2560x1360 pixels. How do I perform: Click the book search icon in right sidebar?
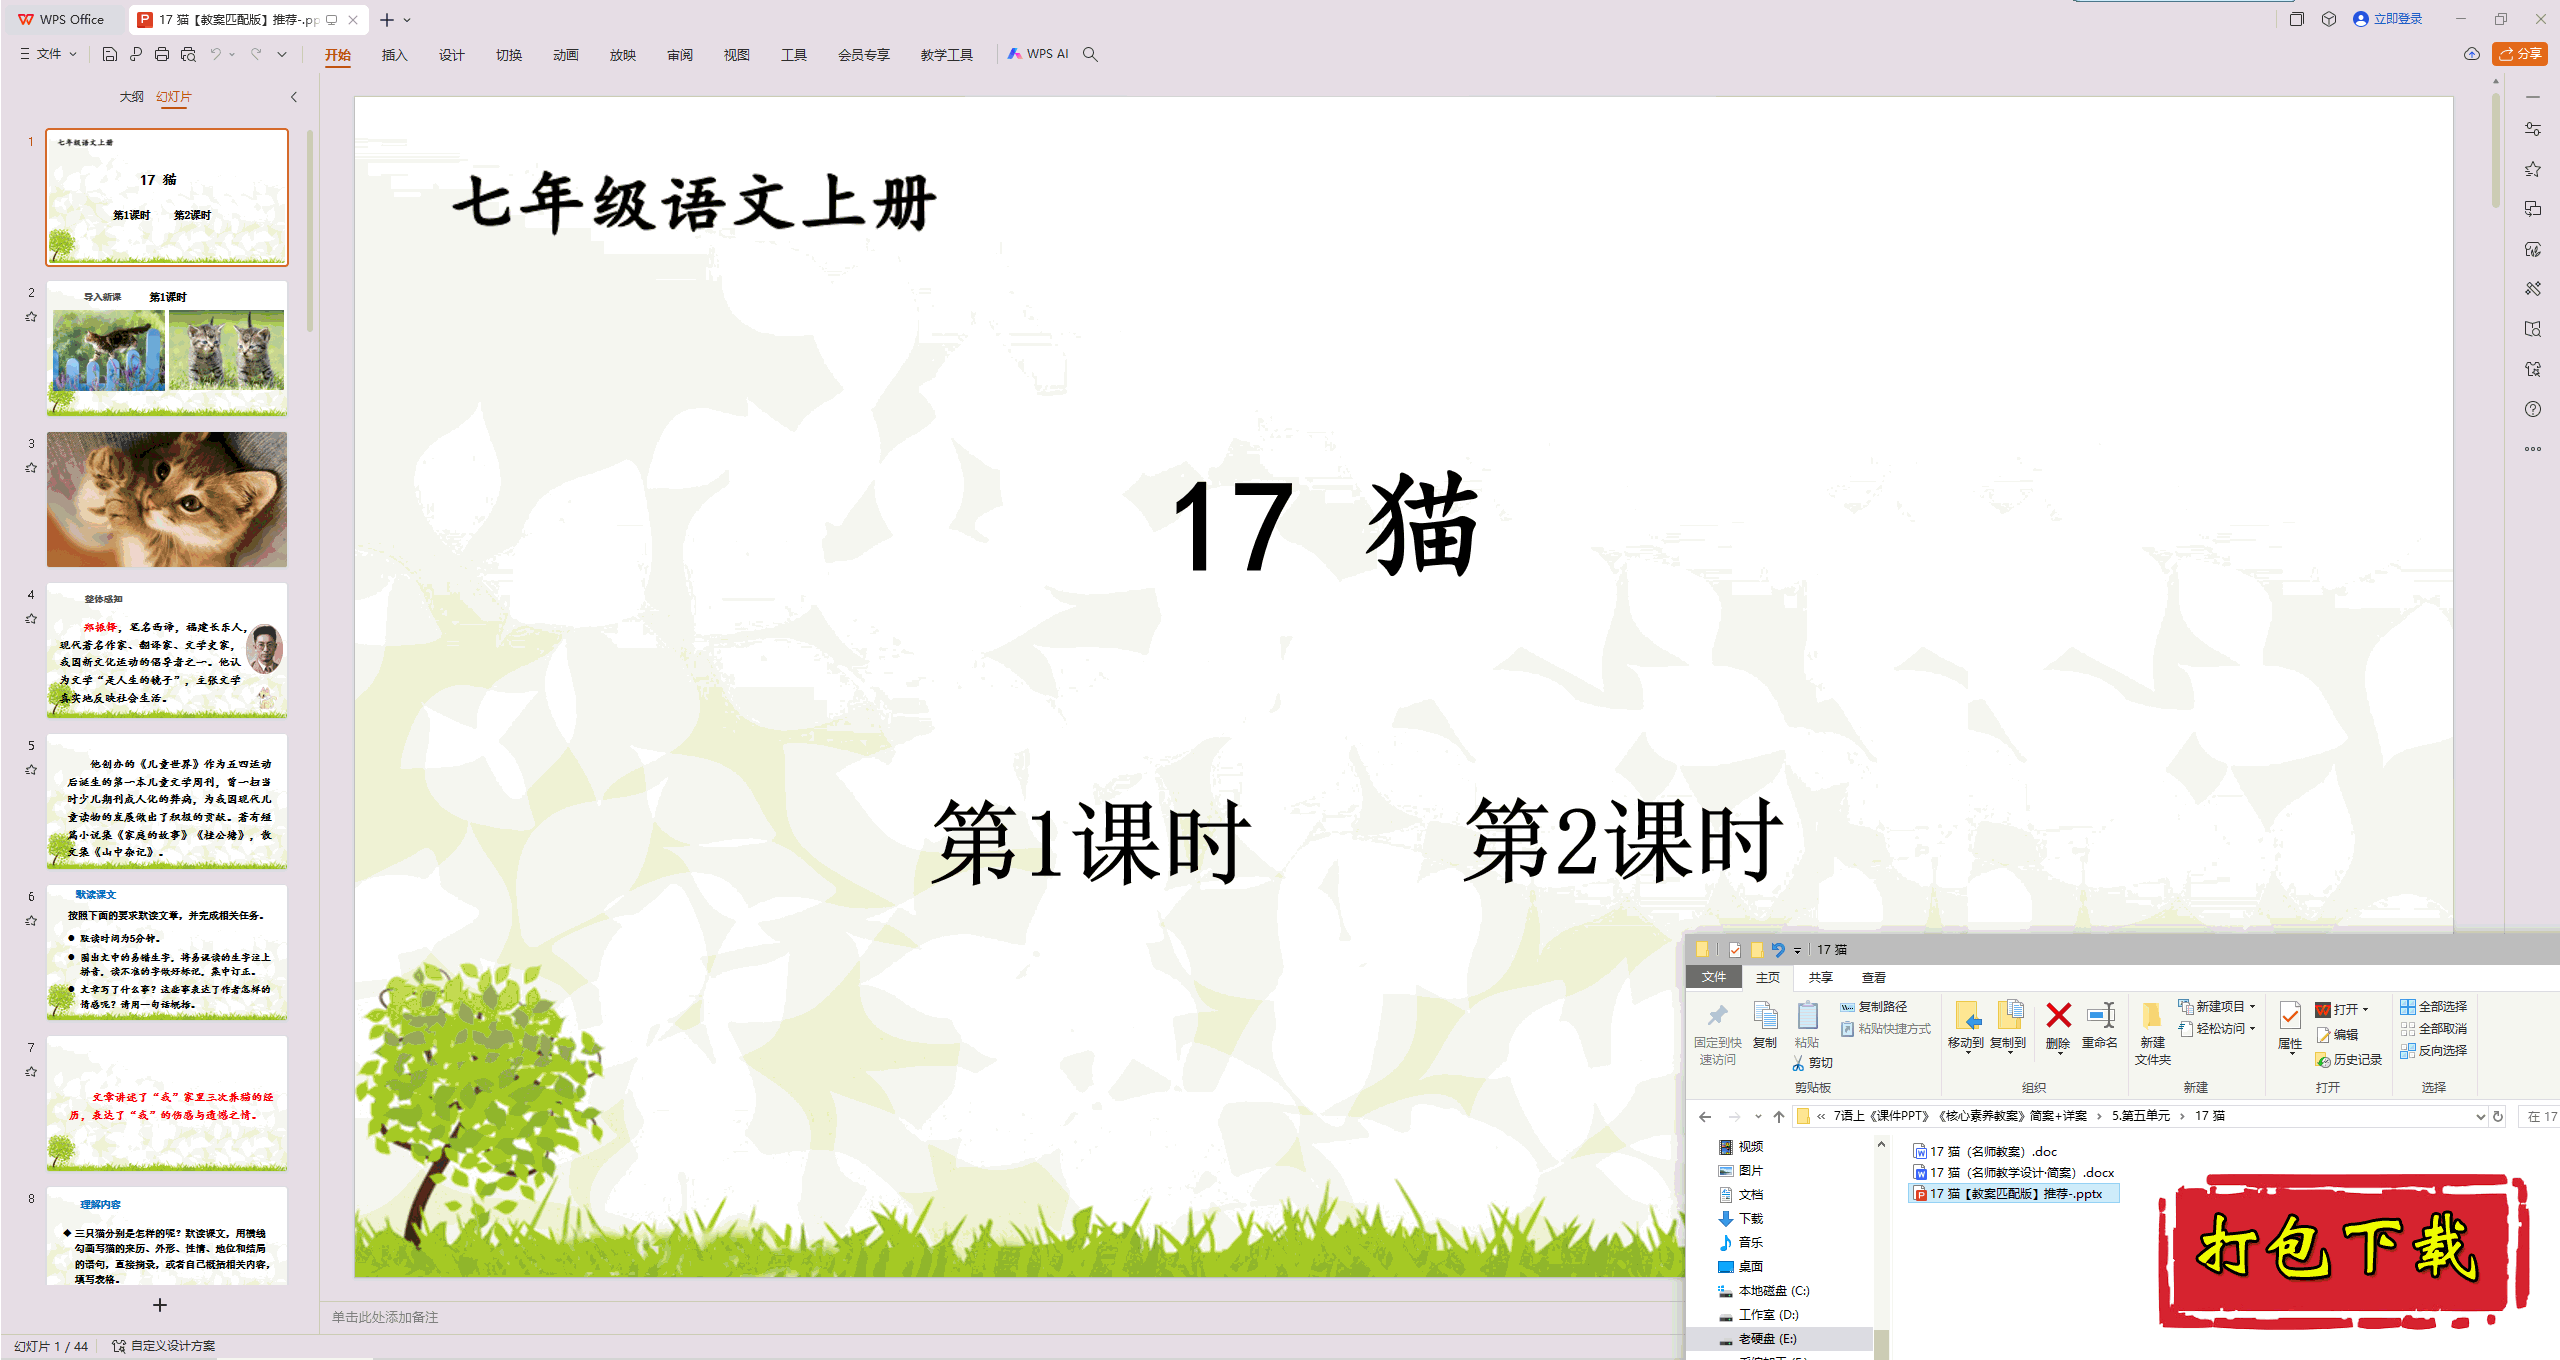2533,329
